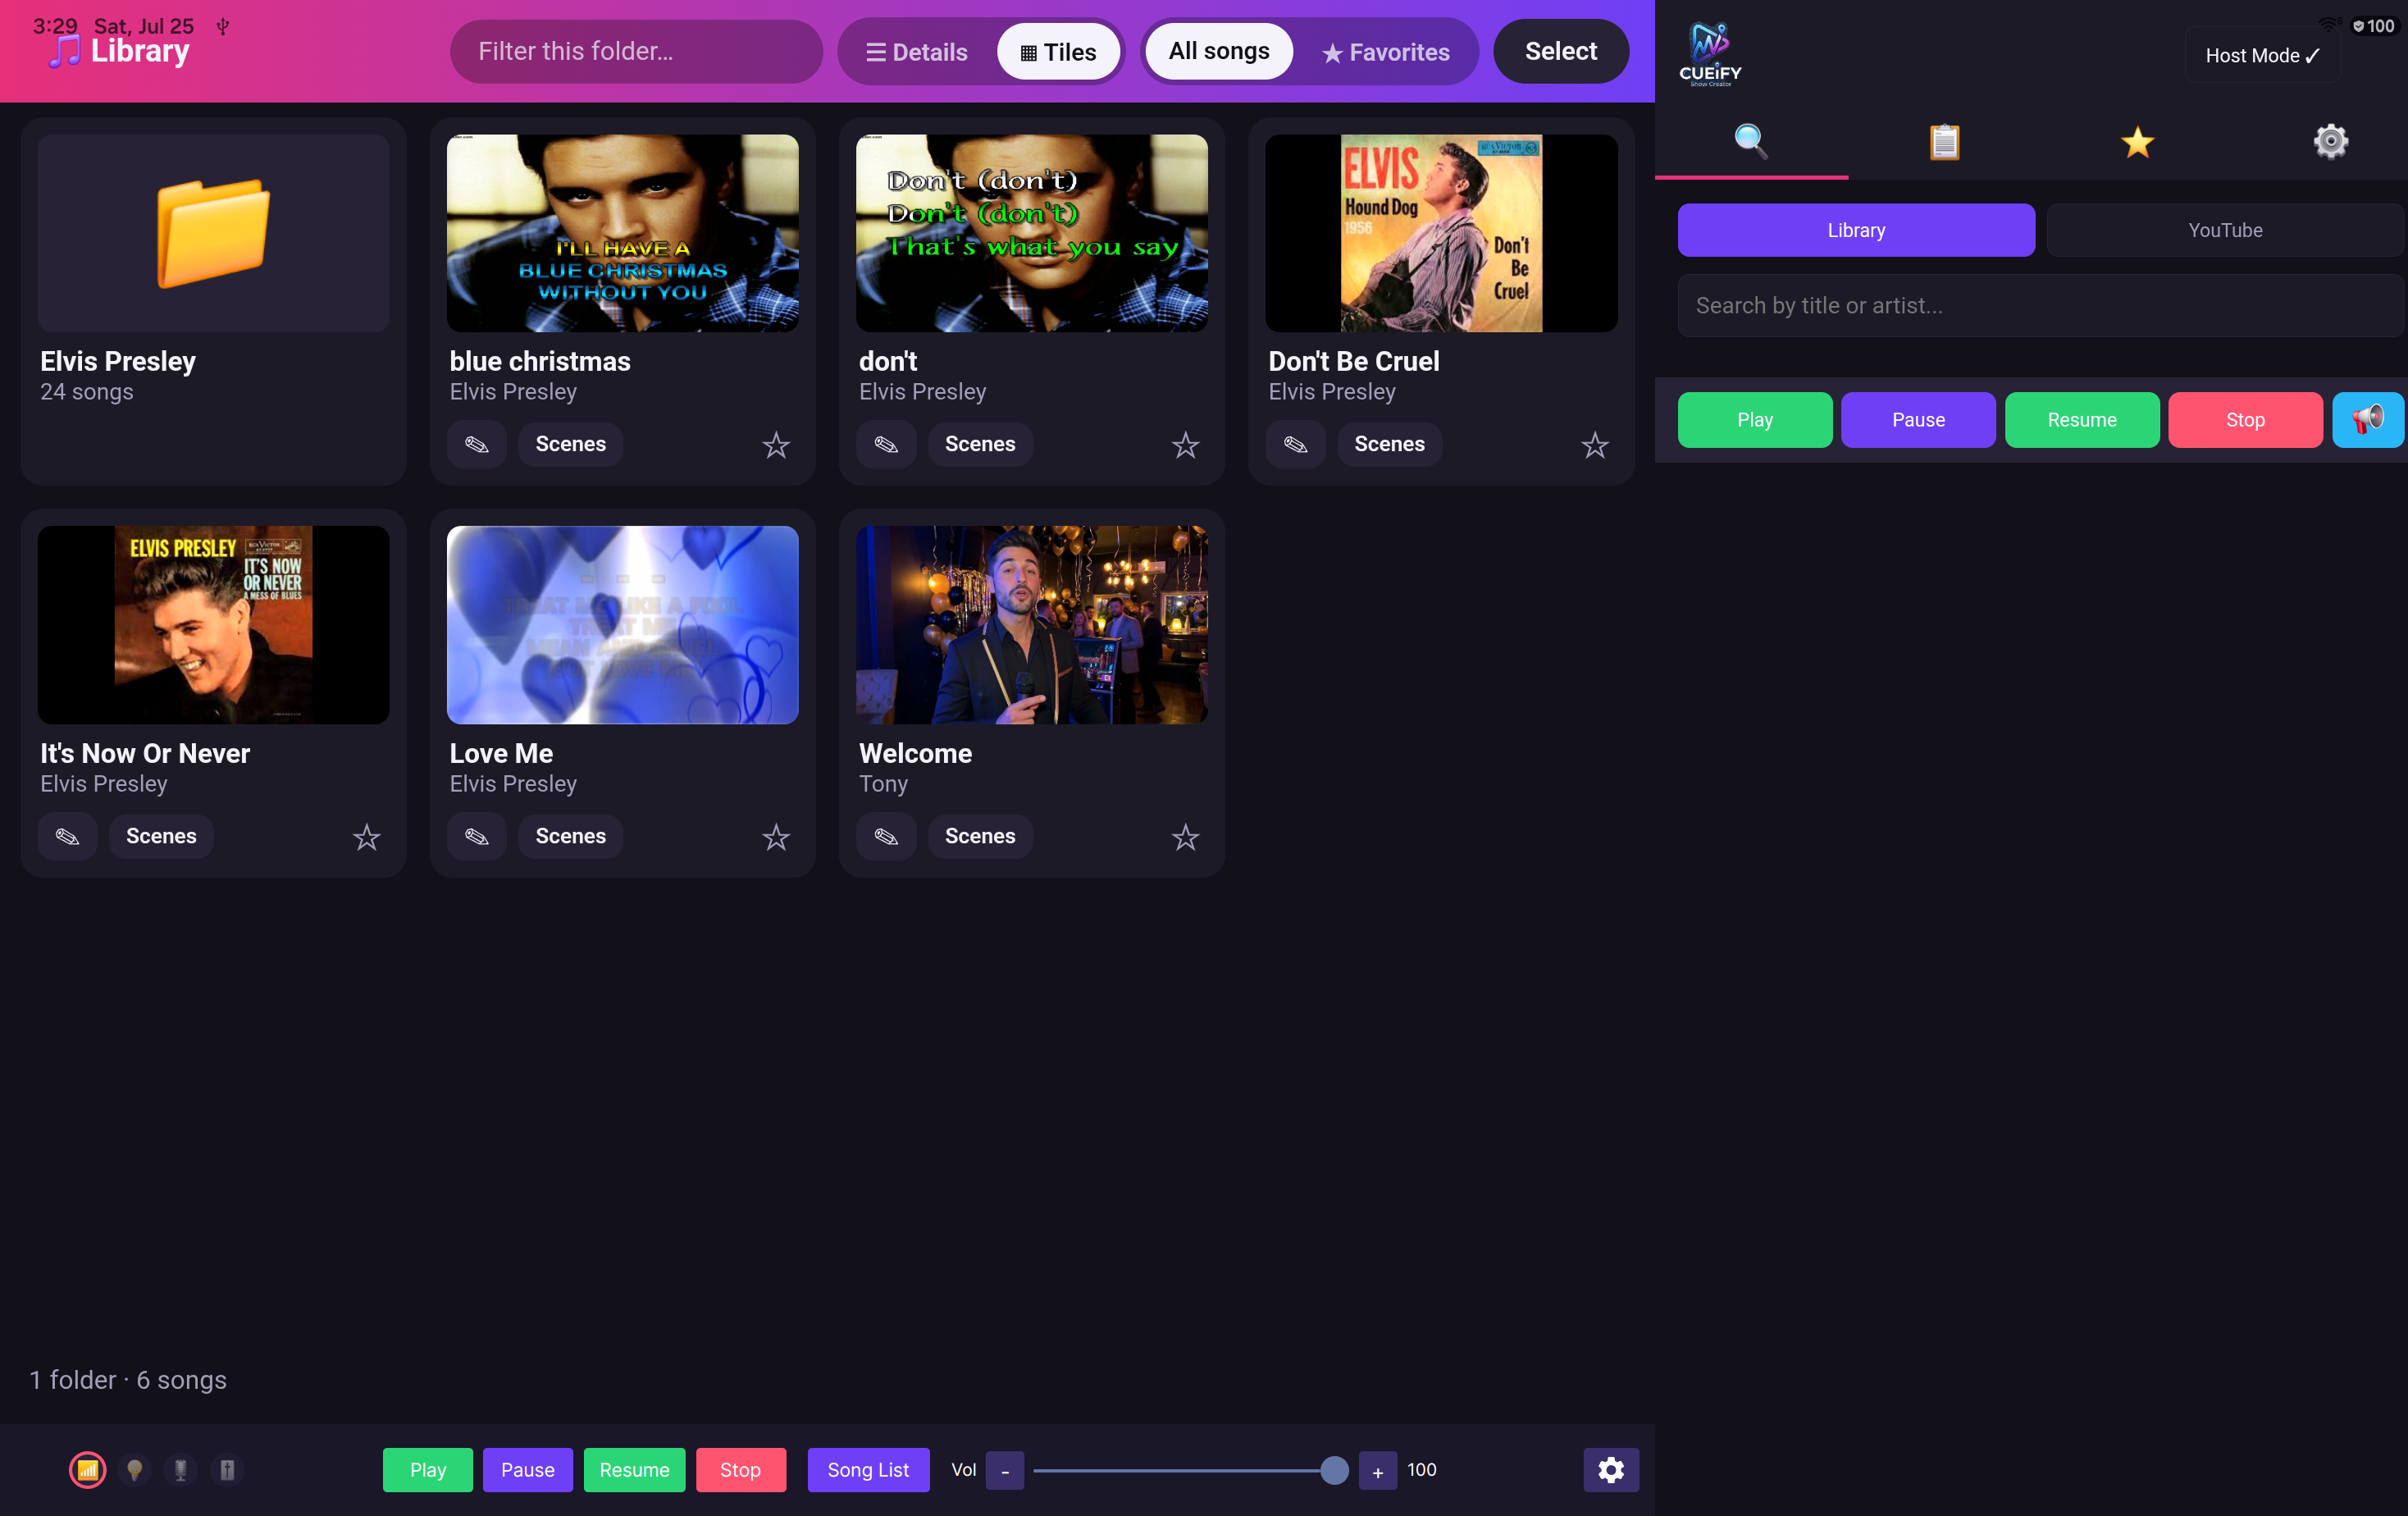Click the don't song thumbnail image
This screenshot has width=2408, height=1516.
click(x=1032, y=233)
